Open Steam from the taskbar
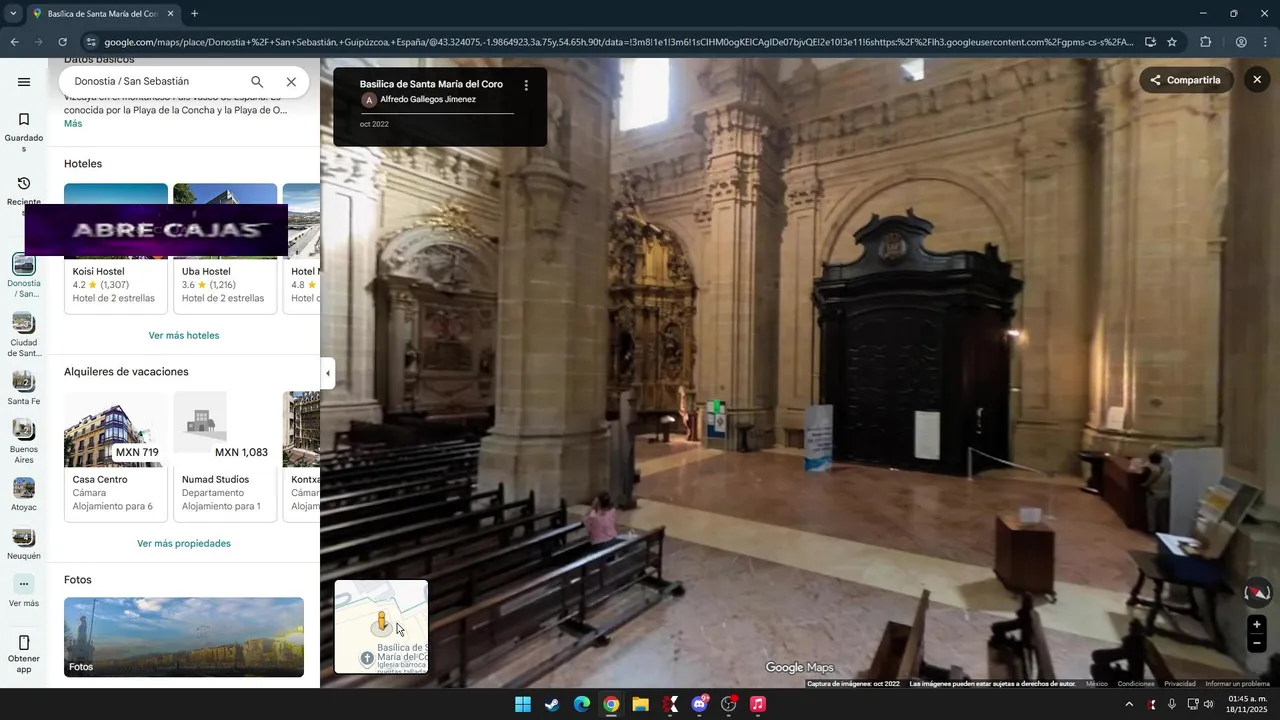This screenshot has height=720, width=1280. pos(552,704)
